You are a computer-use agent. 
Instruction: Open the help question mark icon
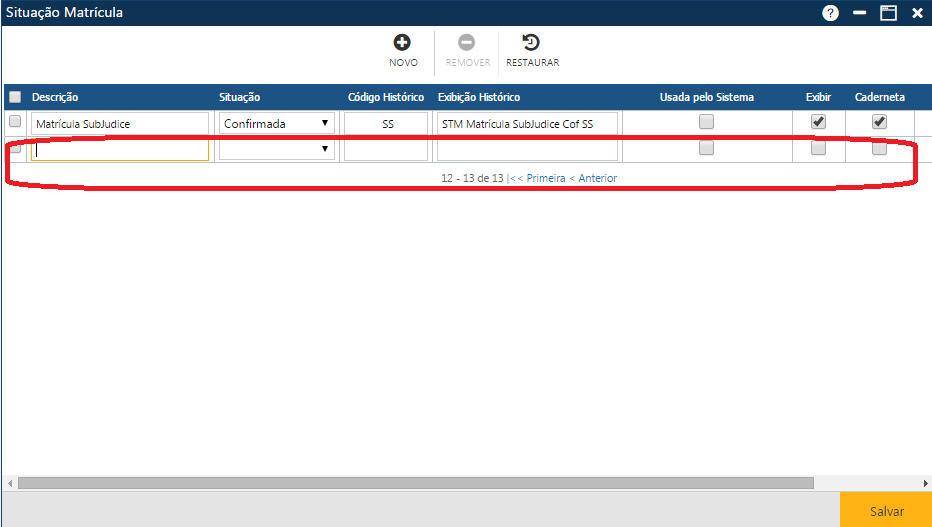click(831, 13)
